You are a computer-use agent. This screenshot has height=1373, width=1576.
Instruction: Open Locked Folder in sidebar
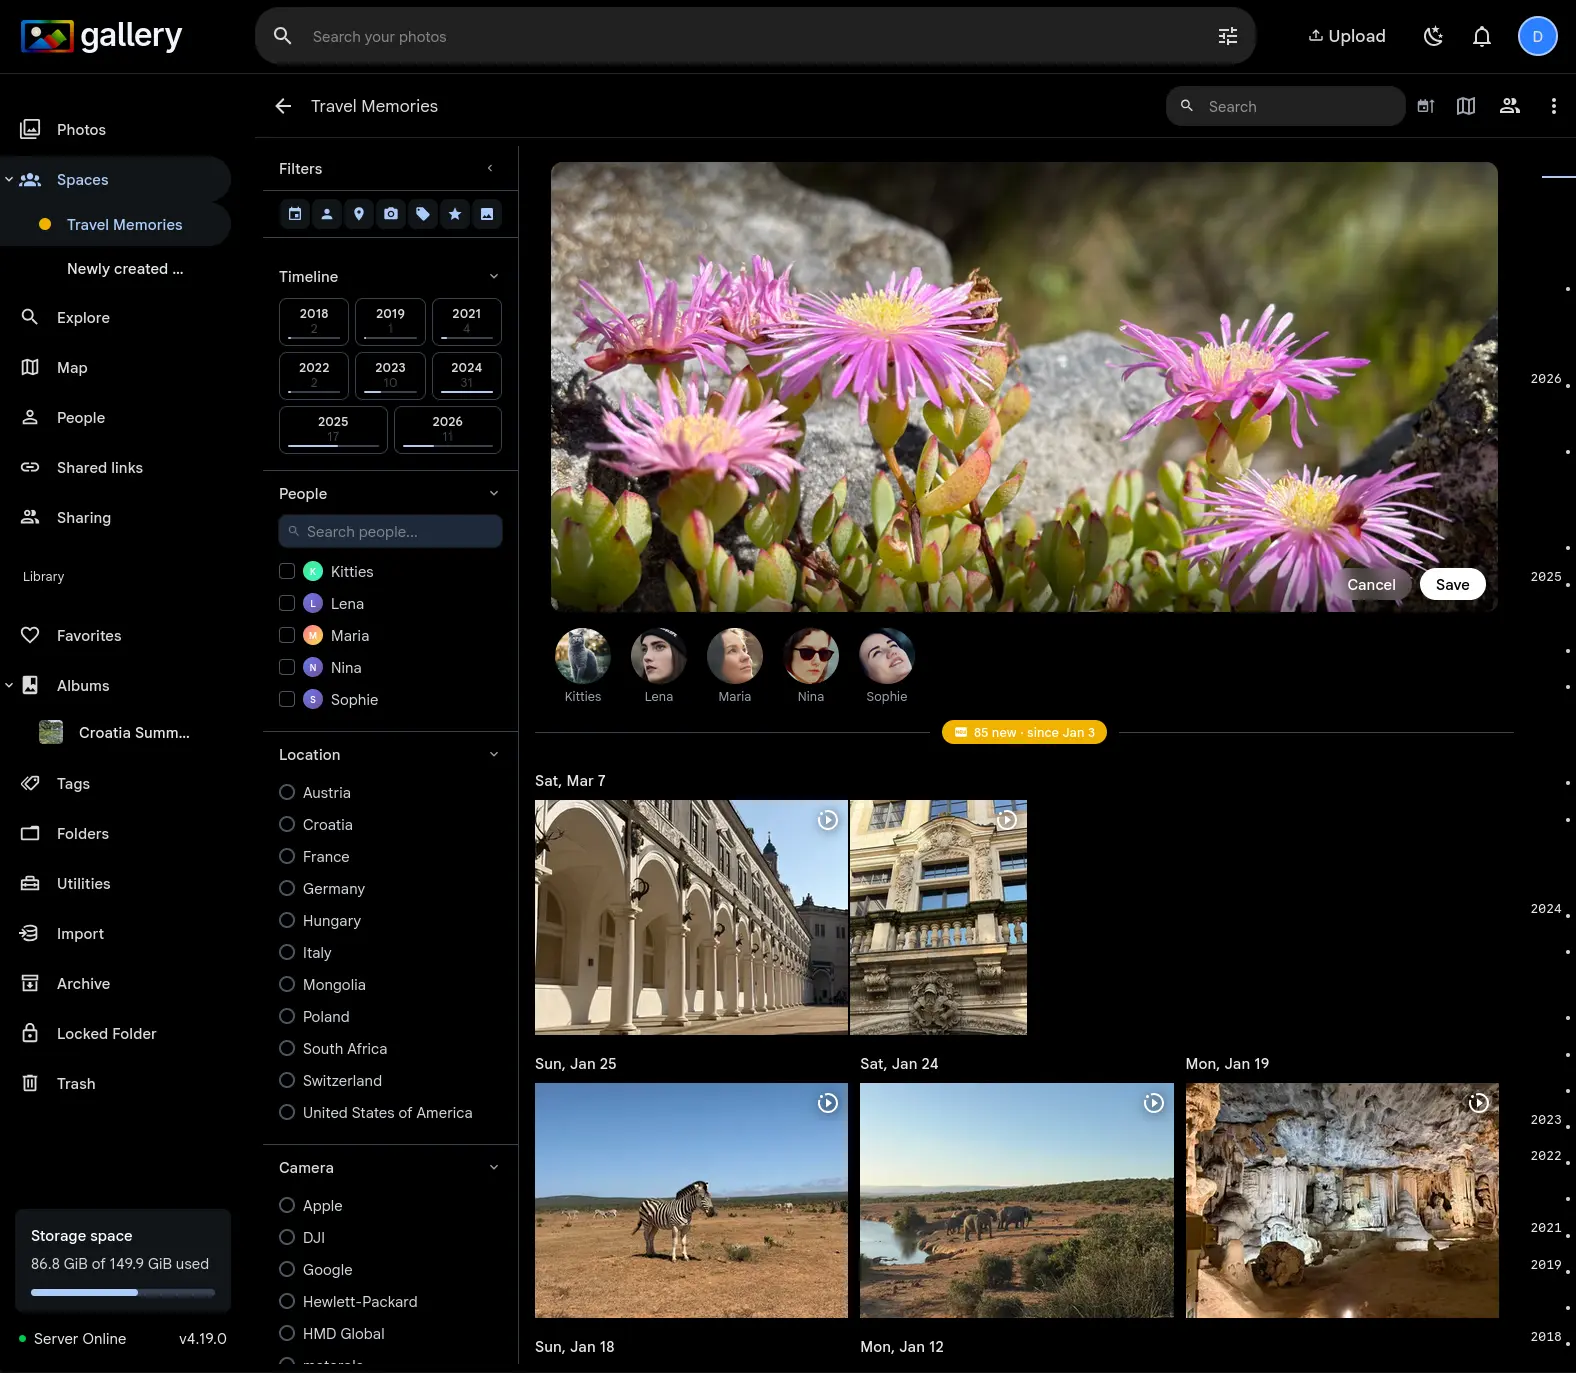click(115, 1033)
